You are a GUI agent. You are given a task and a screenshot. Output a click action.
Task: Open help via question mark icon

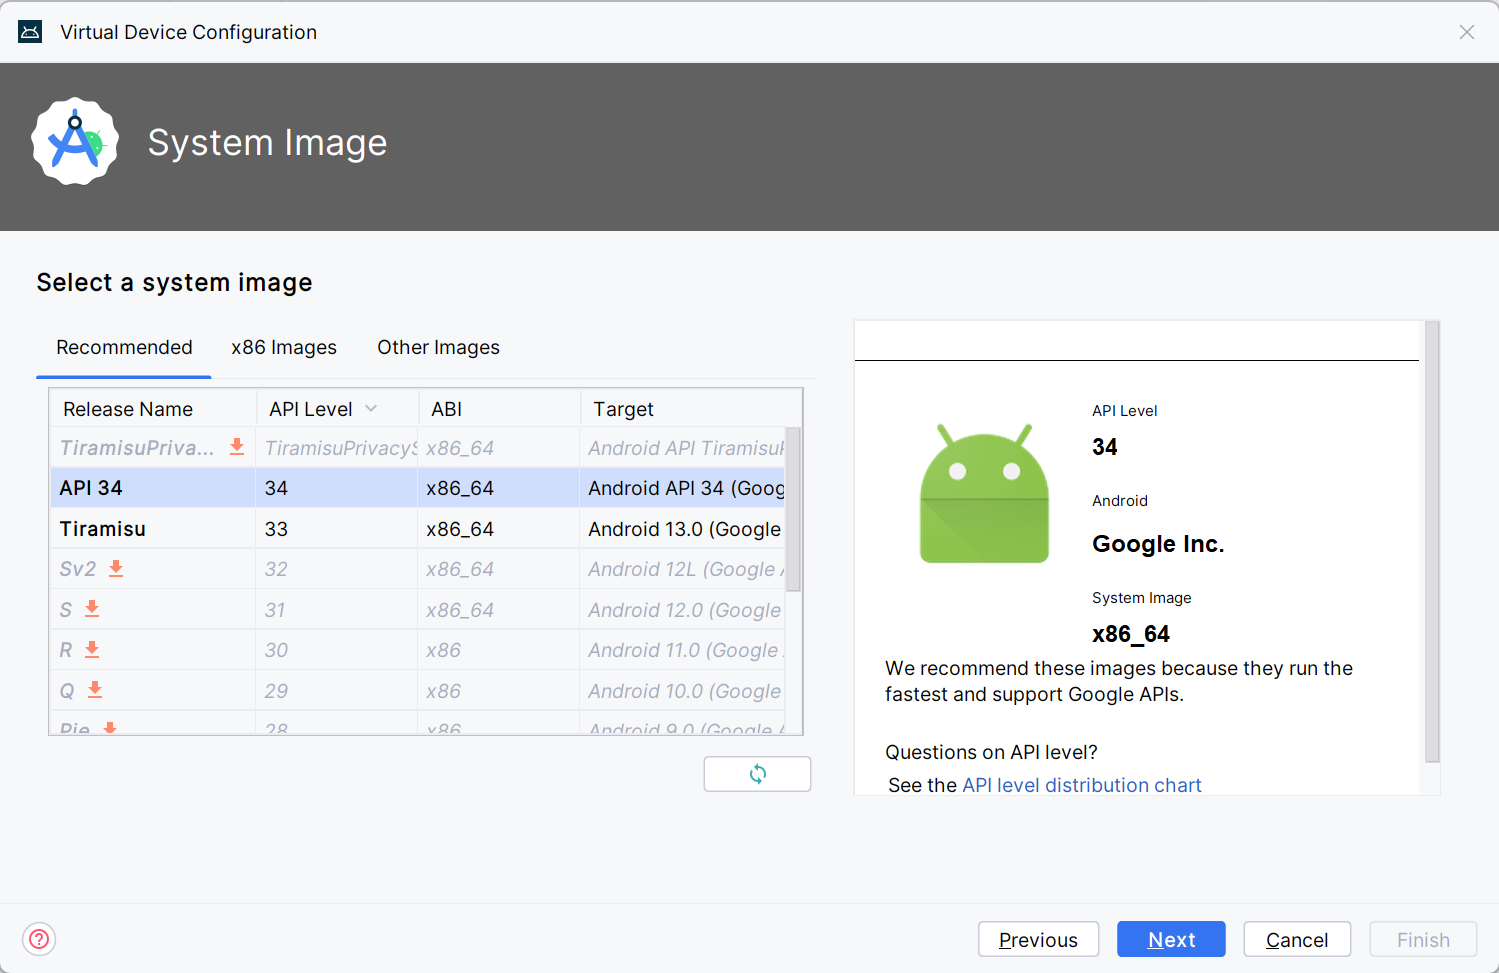pos(39,939)
